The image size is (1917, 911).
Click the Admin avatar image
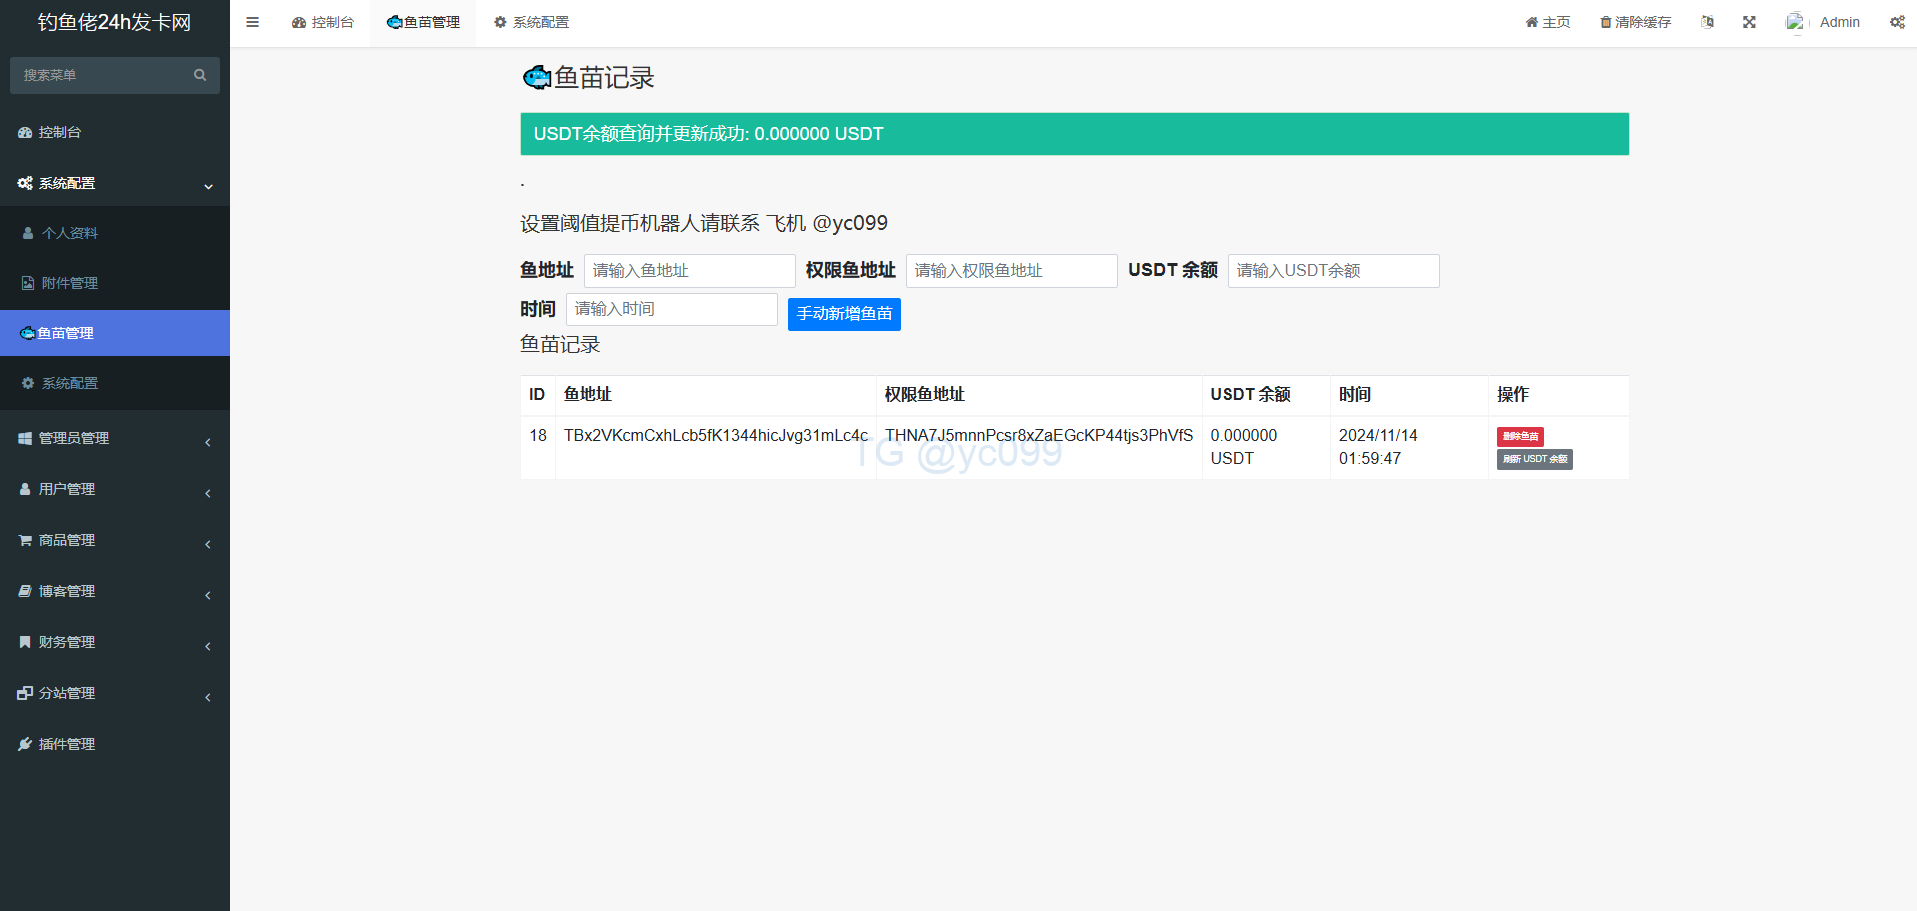pyautogui.click(x=1796, y=22)
